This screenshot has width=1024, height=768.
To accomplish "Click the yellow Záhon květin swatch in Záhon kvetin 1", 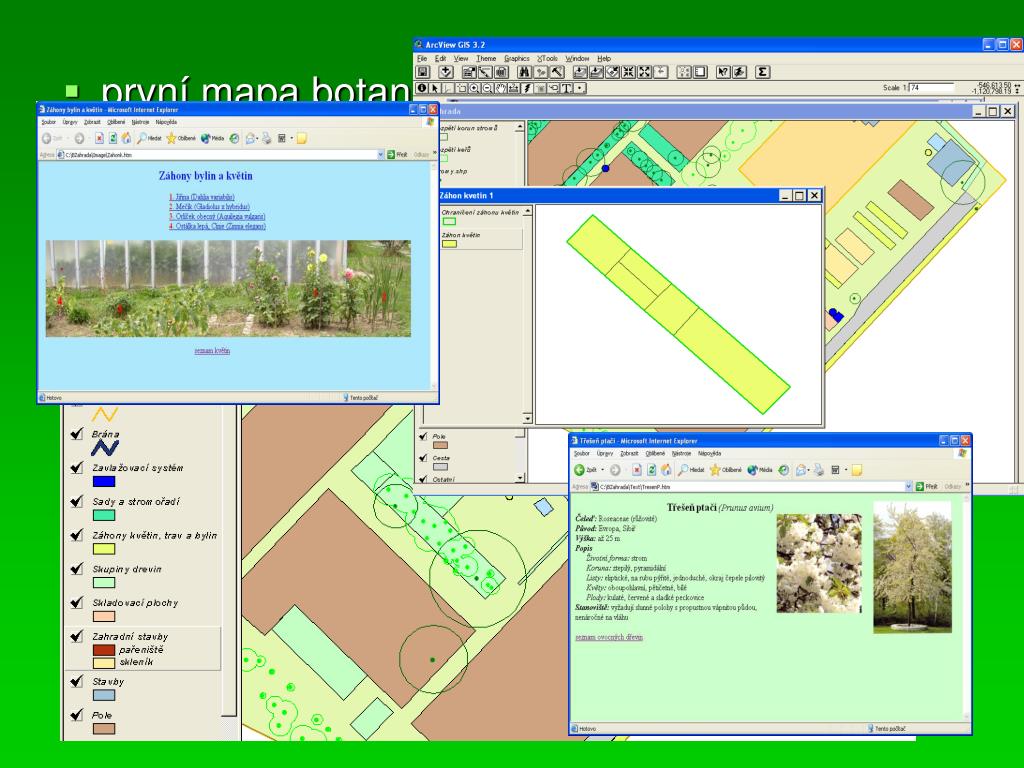I will click(449, 244).
